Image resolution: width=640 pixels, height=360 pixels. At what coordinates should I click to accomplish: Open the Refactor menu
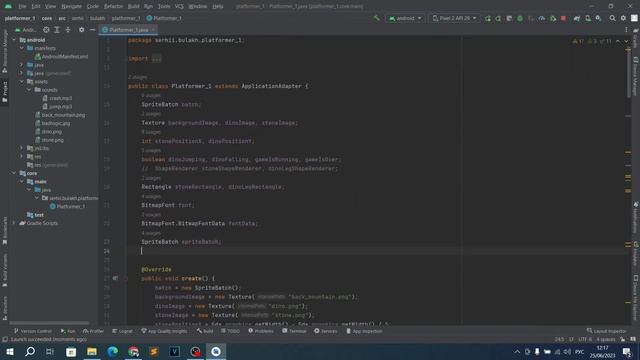pos(113,6)
